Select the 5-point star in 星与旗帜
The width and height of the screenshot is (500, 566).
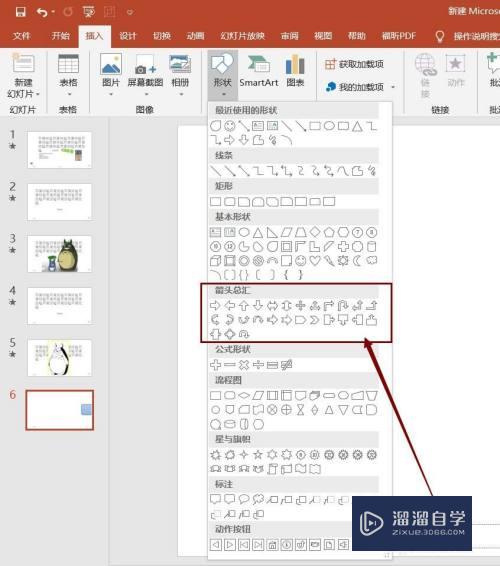click(x=258, y=454)
